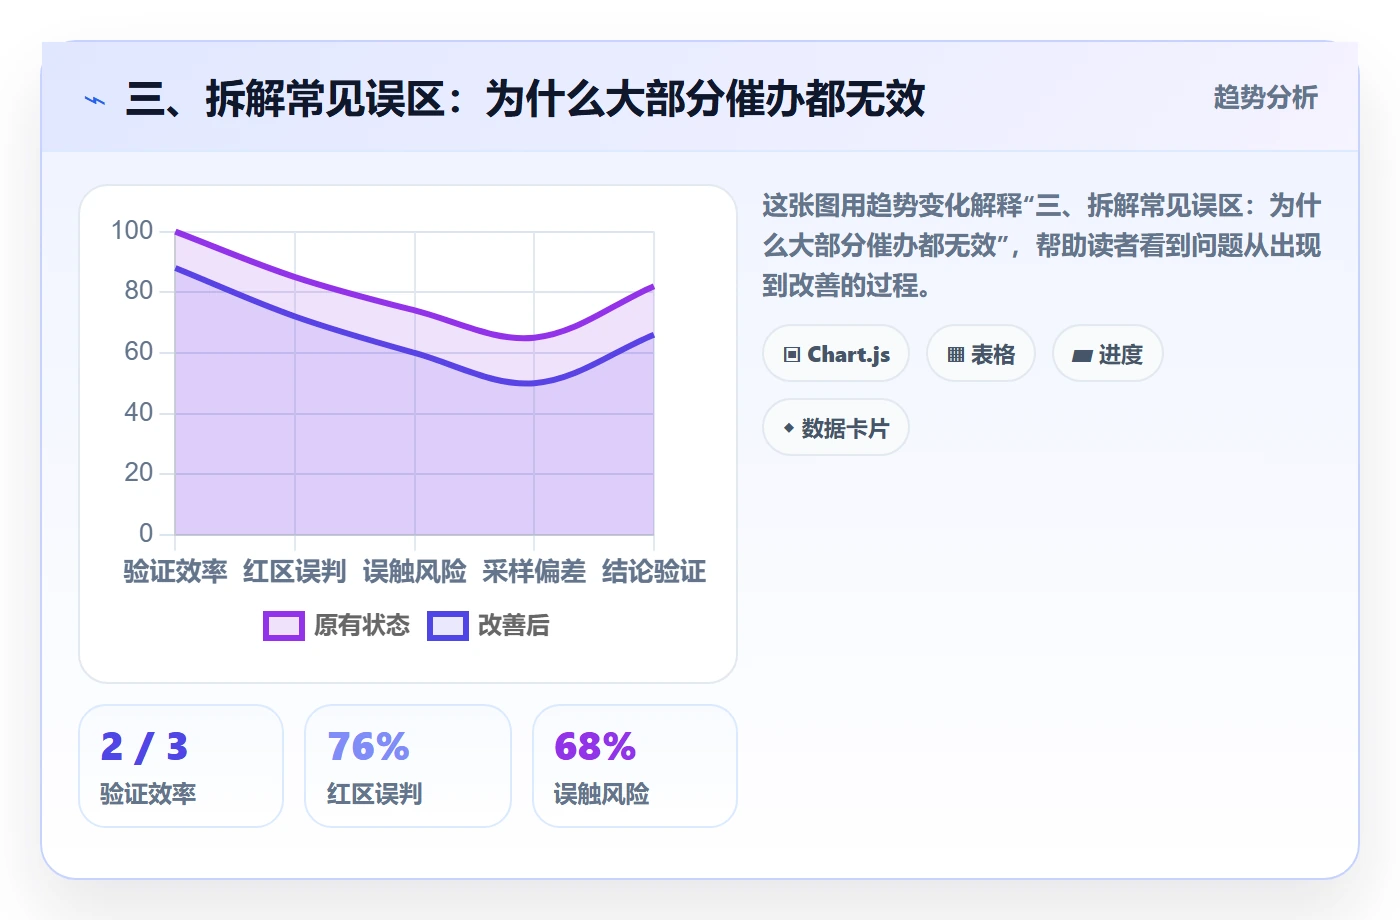
Task: Click the 68% 误触风险 stat card
Action: click(x=635, y=766)
